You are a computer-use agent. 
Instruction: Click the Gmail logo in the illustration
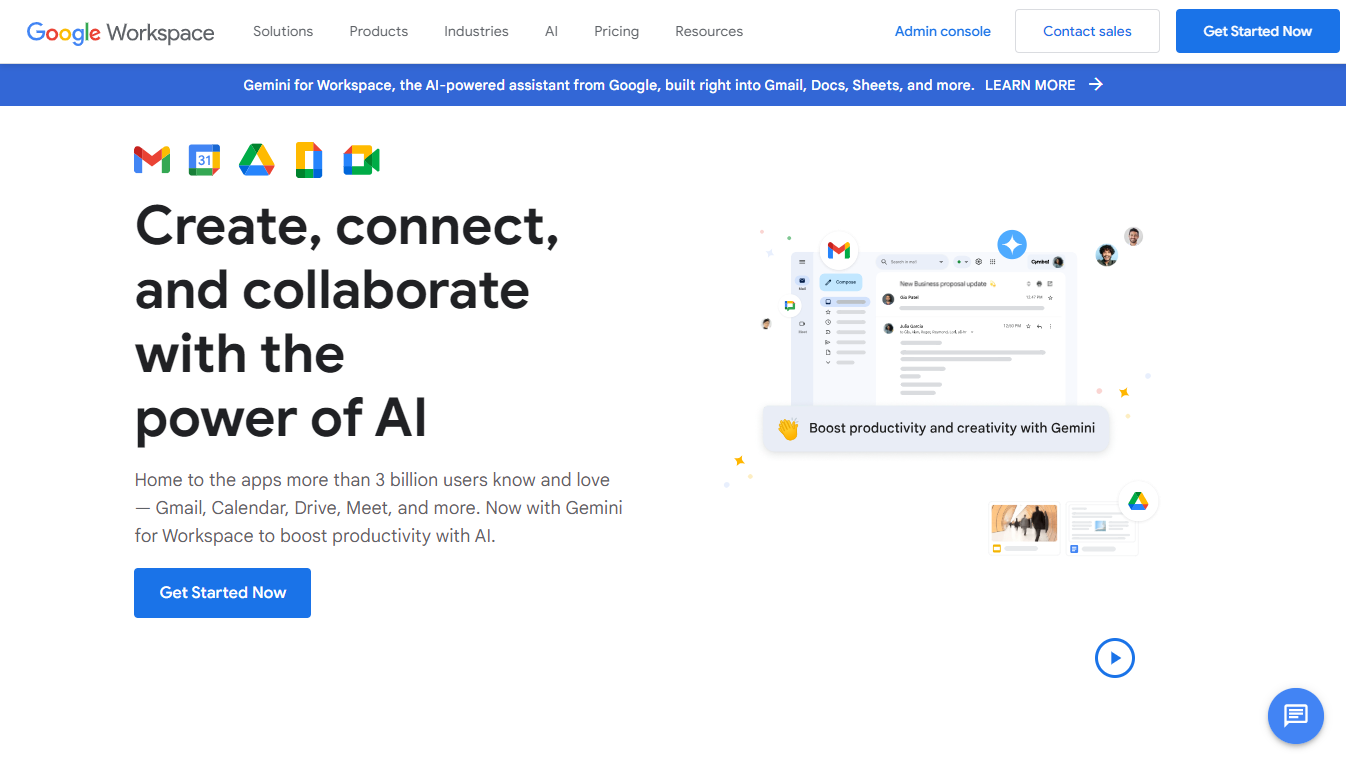[839, 250]
